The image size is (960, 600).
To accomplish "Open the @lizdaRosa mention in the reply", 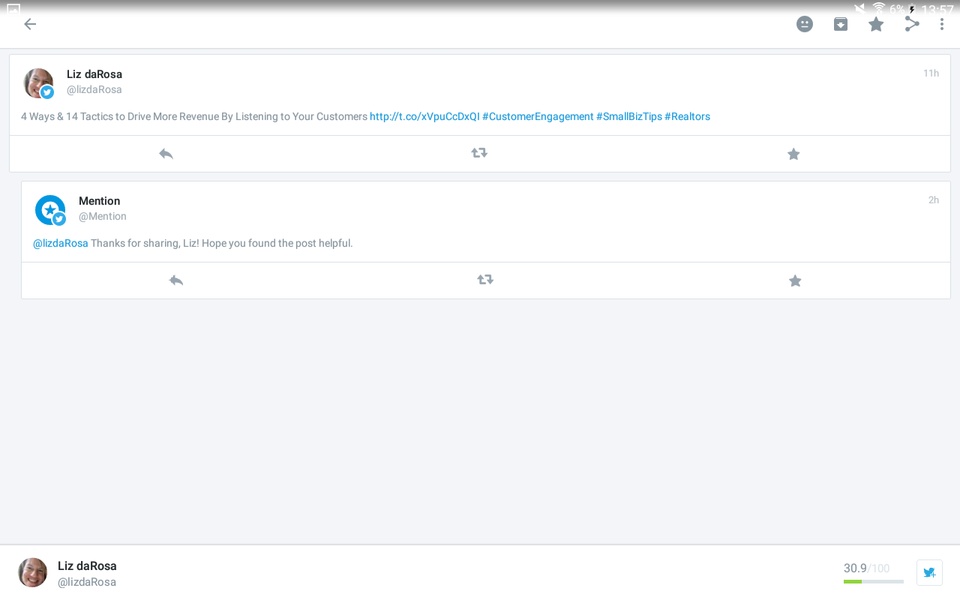I will coord(60,243).
